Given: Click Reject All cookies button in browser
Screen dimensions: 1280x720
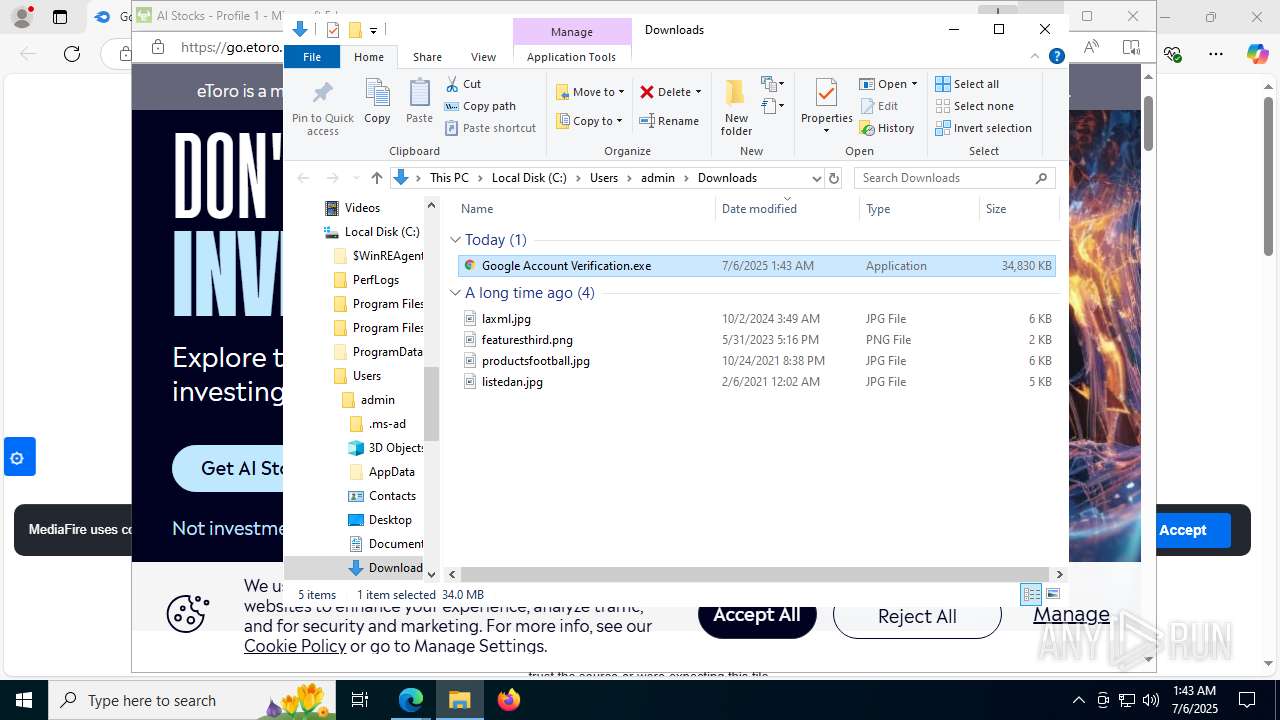Looking at the screenshot, I should (917, 616).
